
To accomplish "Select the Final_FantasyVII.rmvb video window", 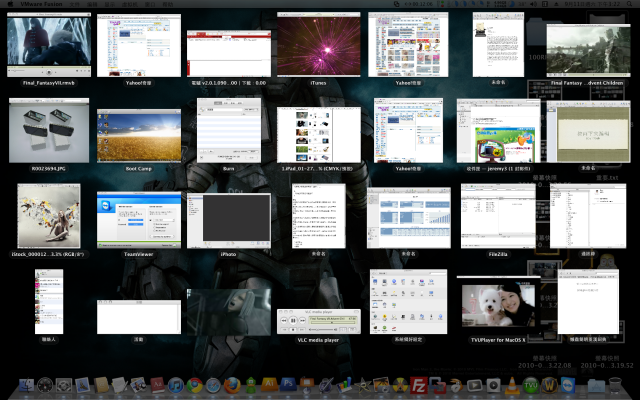I will tap(49, 44).
